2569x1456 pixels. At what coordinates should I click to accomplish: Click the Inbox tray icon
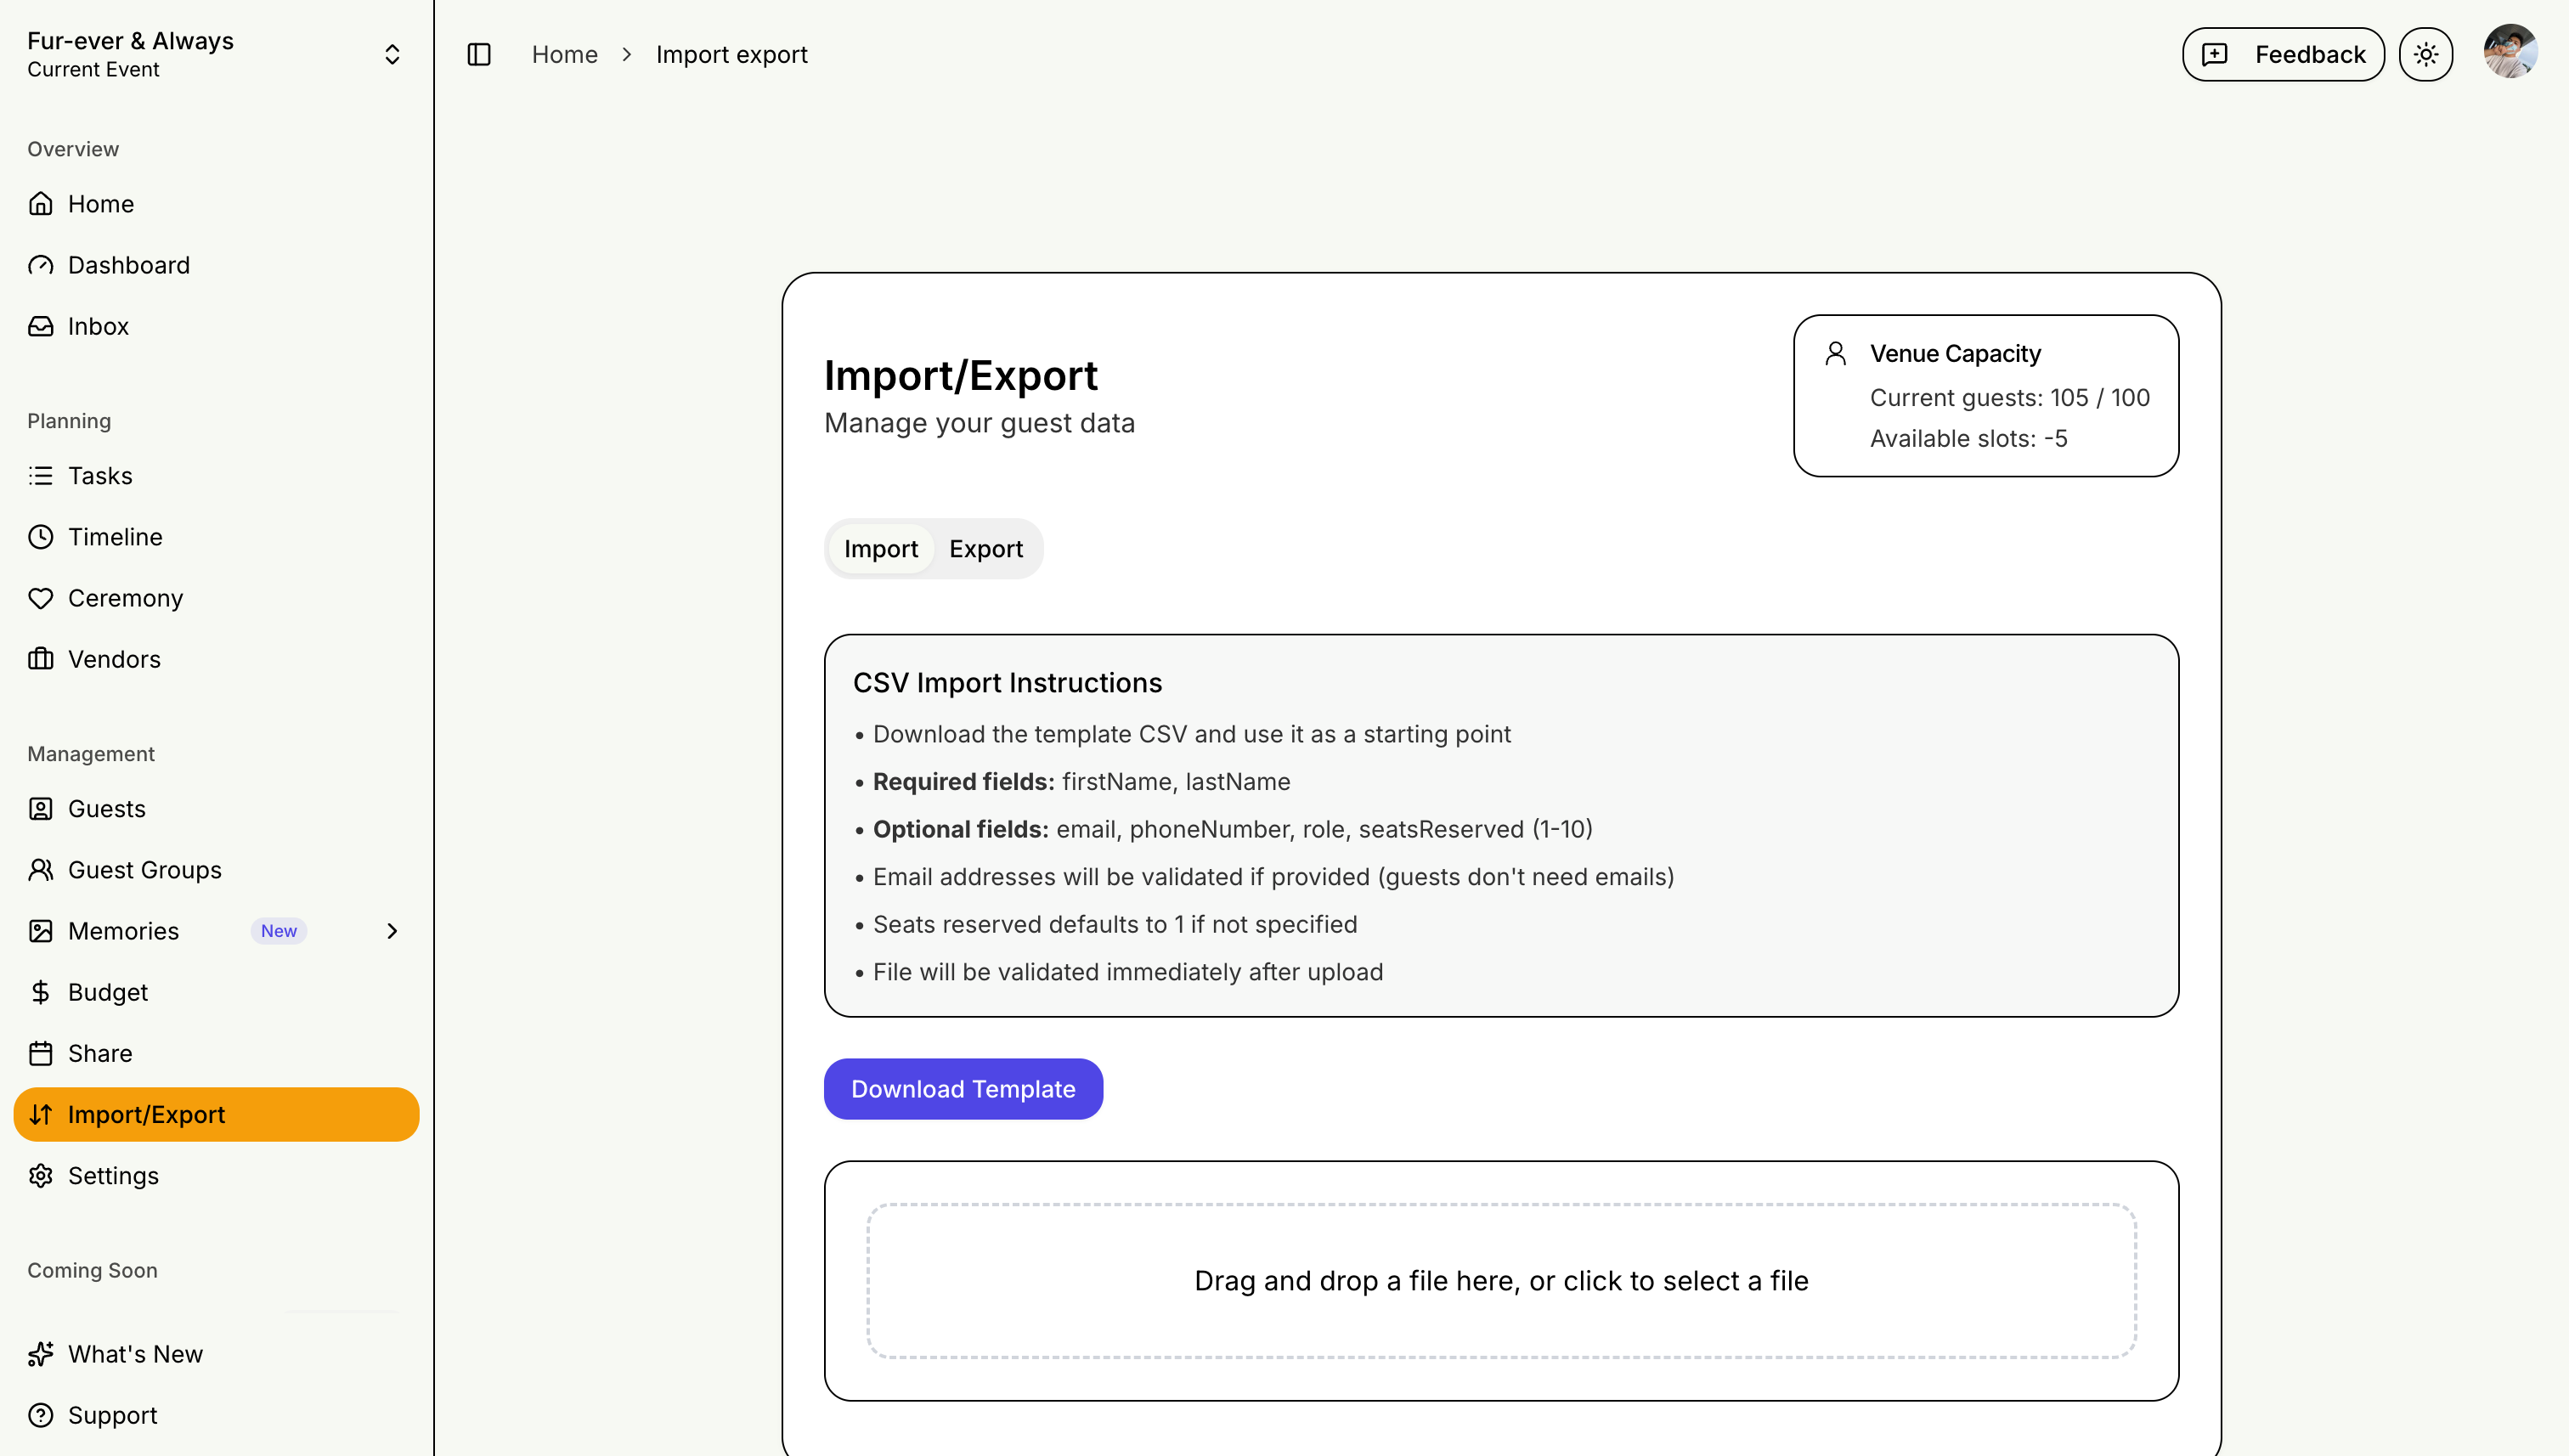(x=40, y=326)
